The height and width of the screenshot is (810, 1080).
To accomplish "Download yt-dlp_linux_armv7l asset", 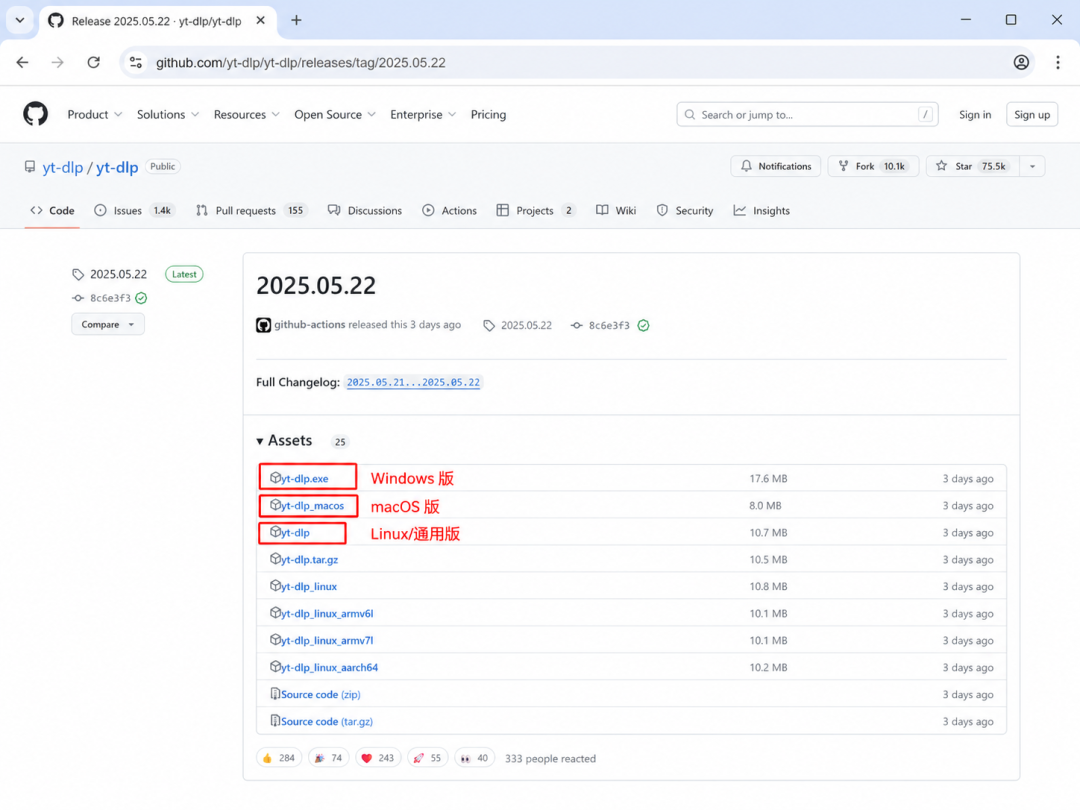I will pos(326,640).
